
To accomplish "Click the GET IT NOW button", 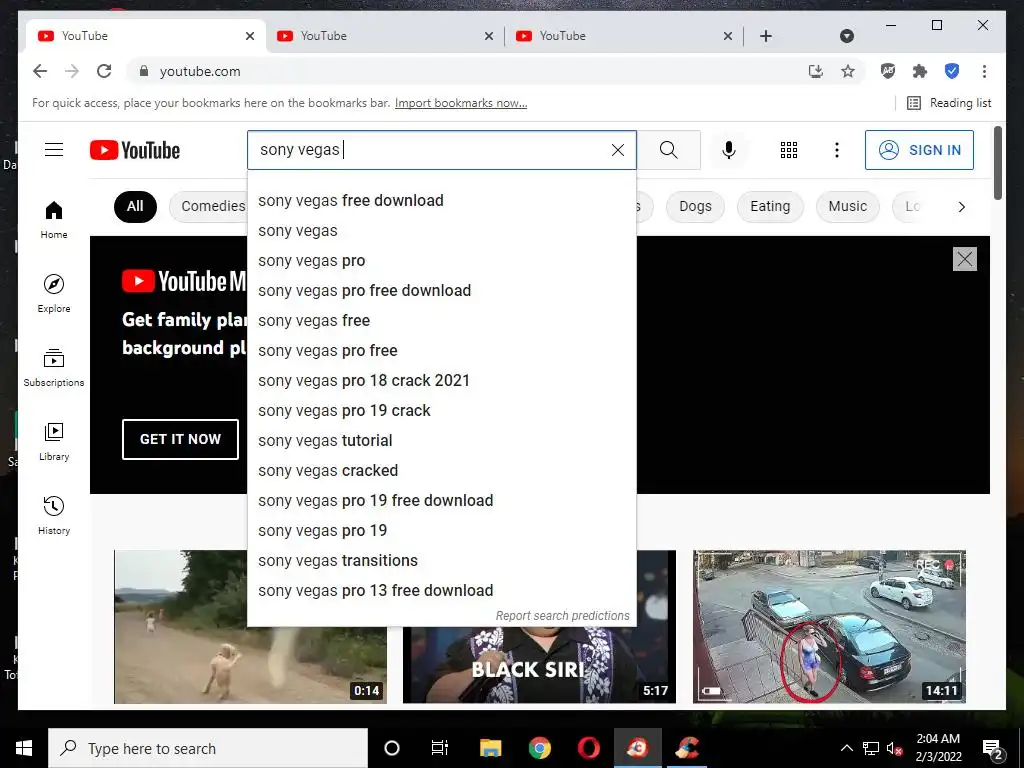I will pos(180,439).
